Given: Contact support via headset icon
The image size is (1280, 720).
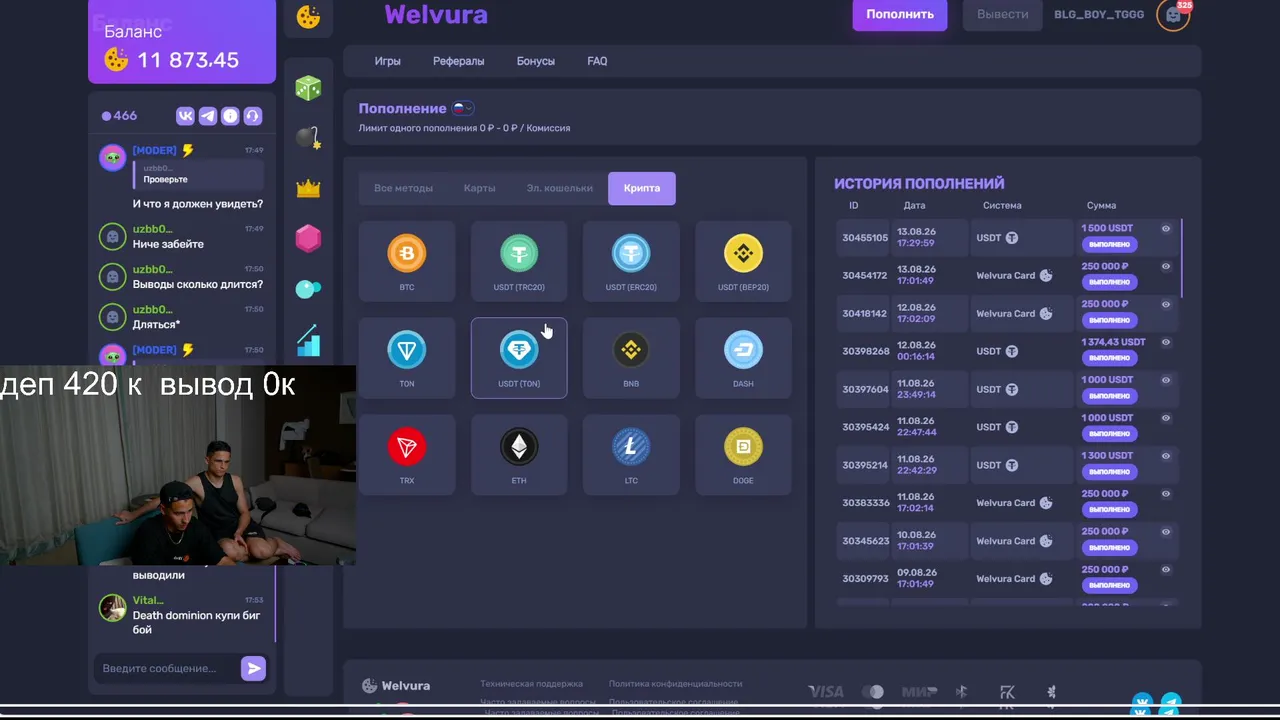Looking at the screenshot, I should point(252,116).
